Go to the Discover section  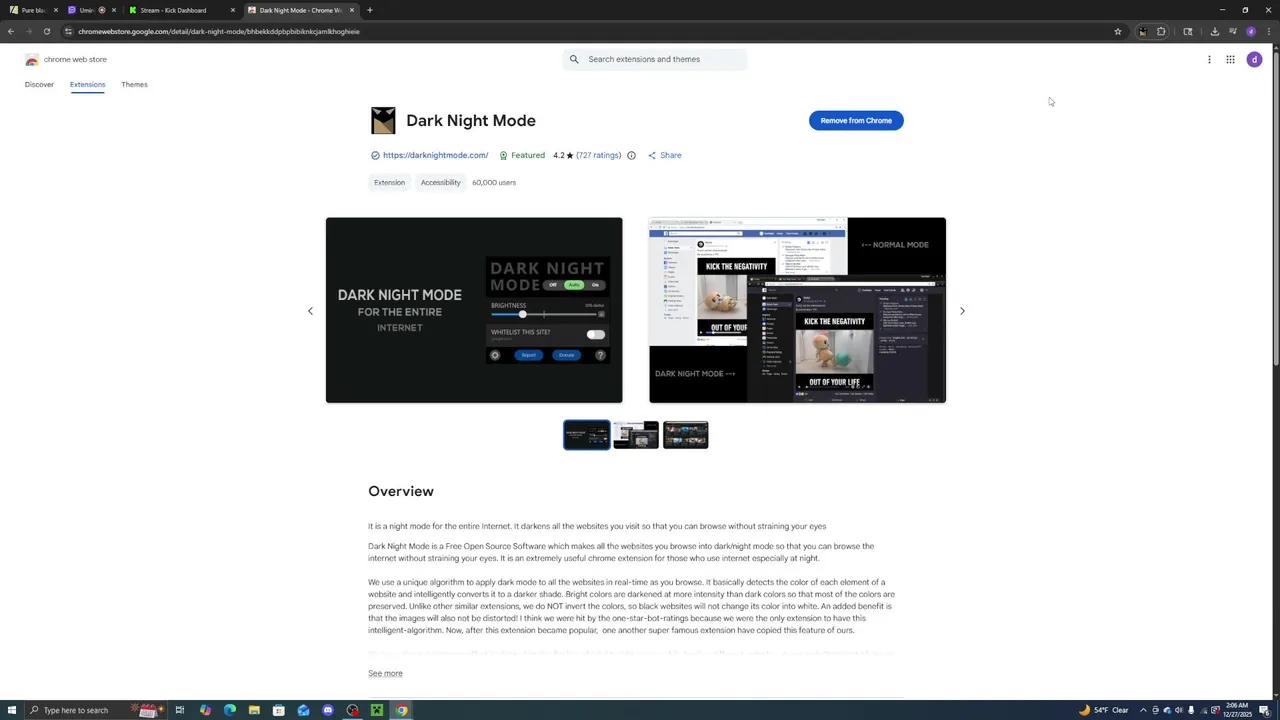click(x=39, y=84)
